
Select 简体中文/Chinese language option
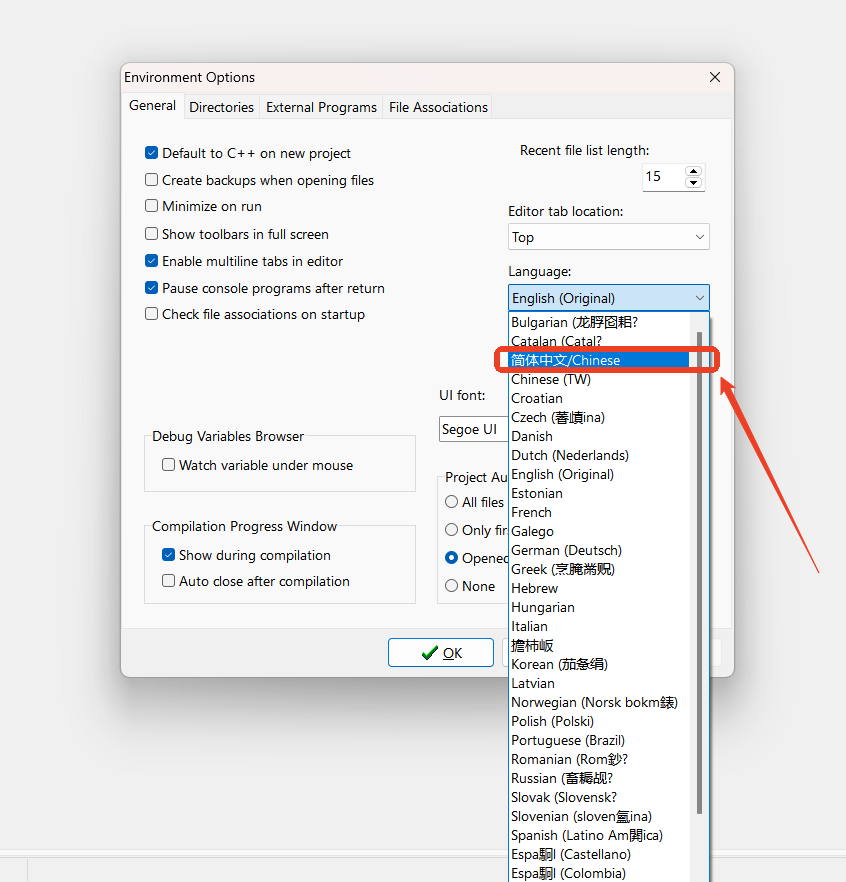click(x=599, y=361)
